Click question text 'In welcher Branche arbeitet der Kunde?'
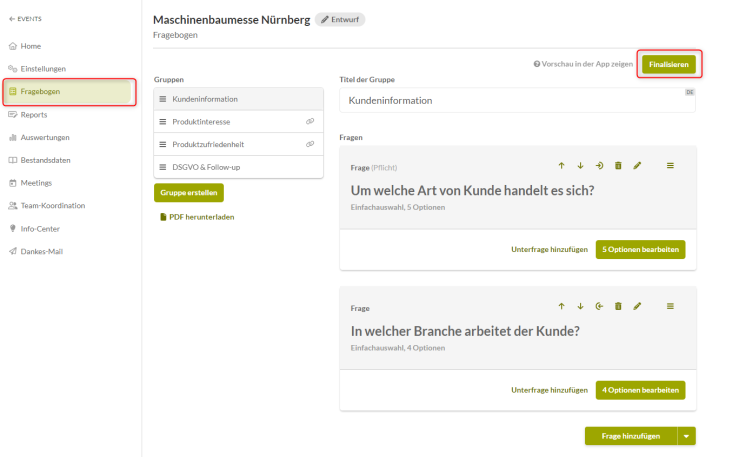 pyautogui.click(x=465, y=331)
